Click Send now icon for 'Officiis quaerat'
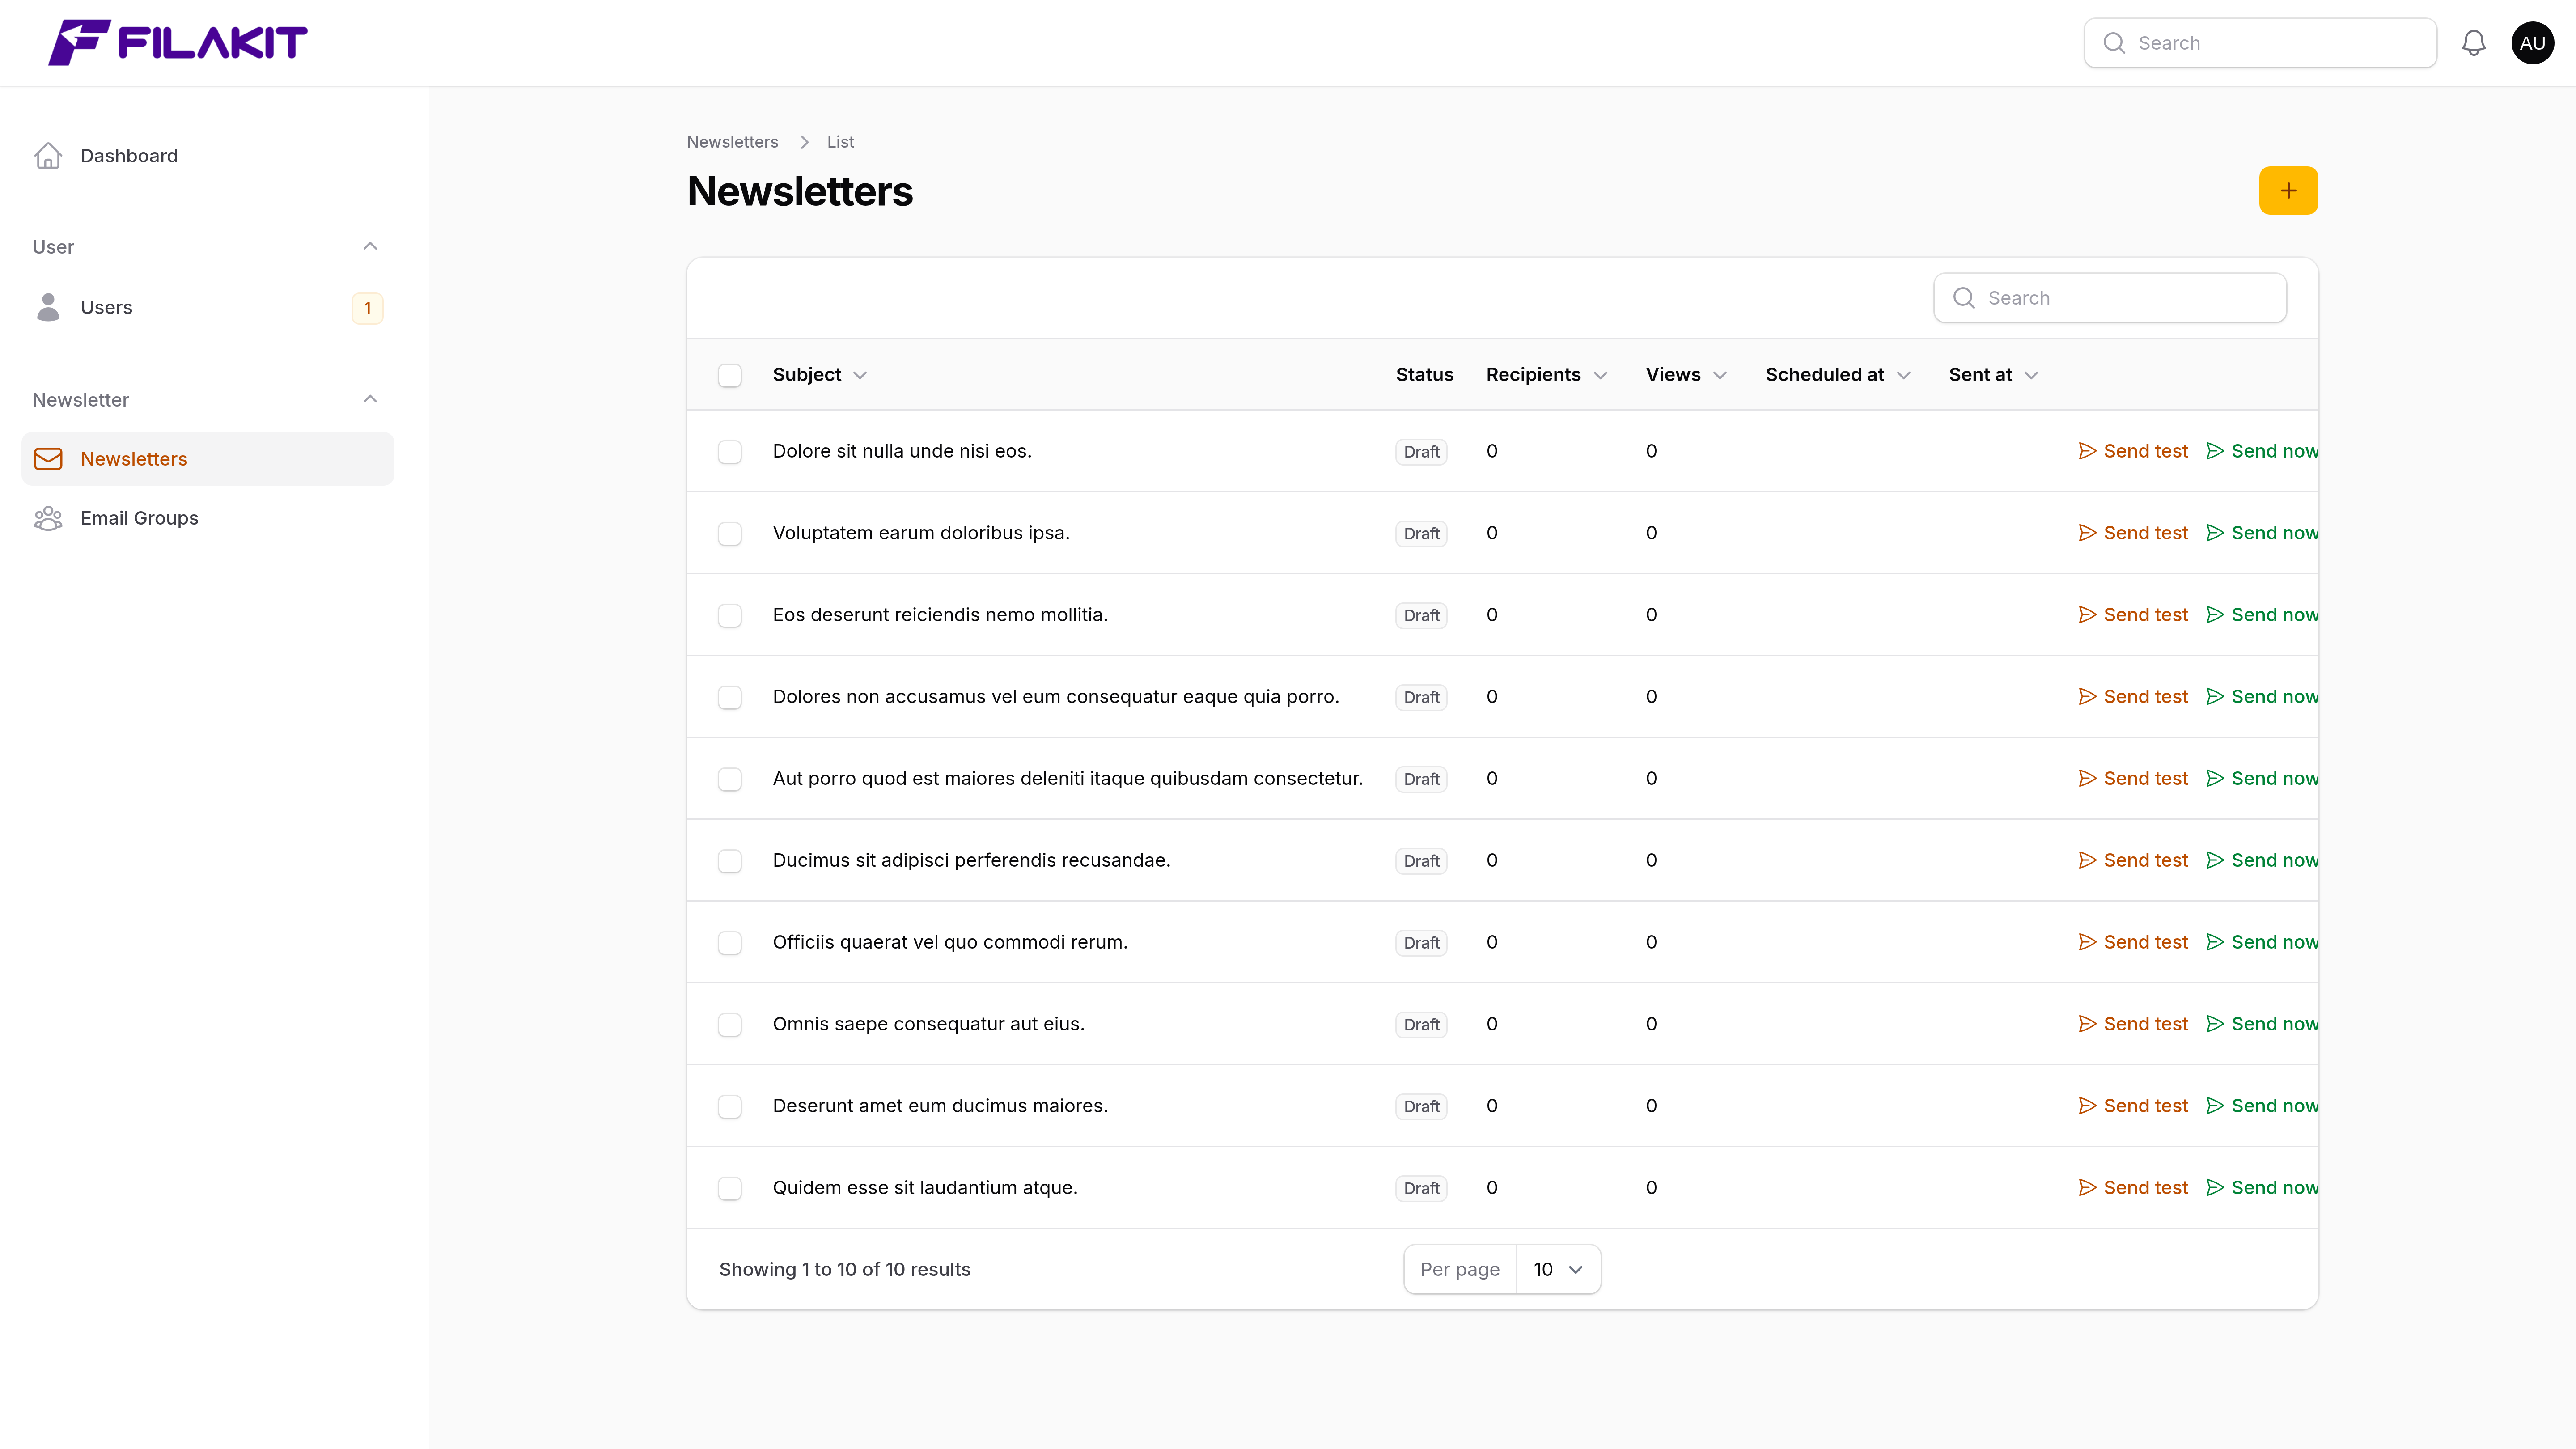Viewport: 2576px width, 1449px height. pos(2215,942)
